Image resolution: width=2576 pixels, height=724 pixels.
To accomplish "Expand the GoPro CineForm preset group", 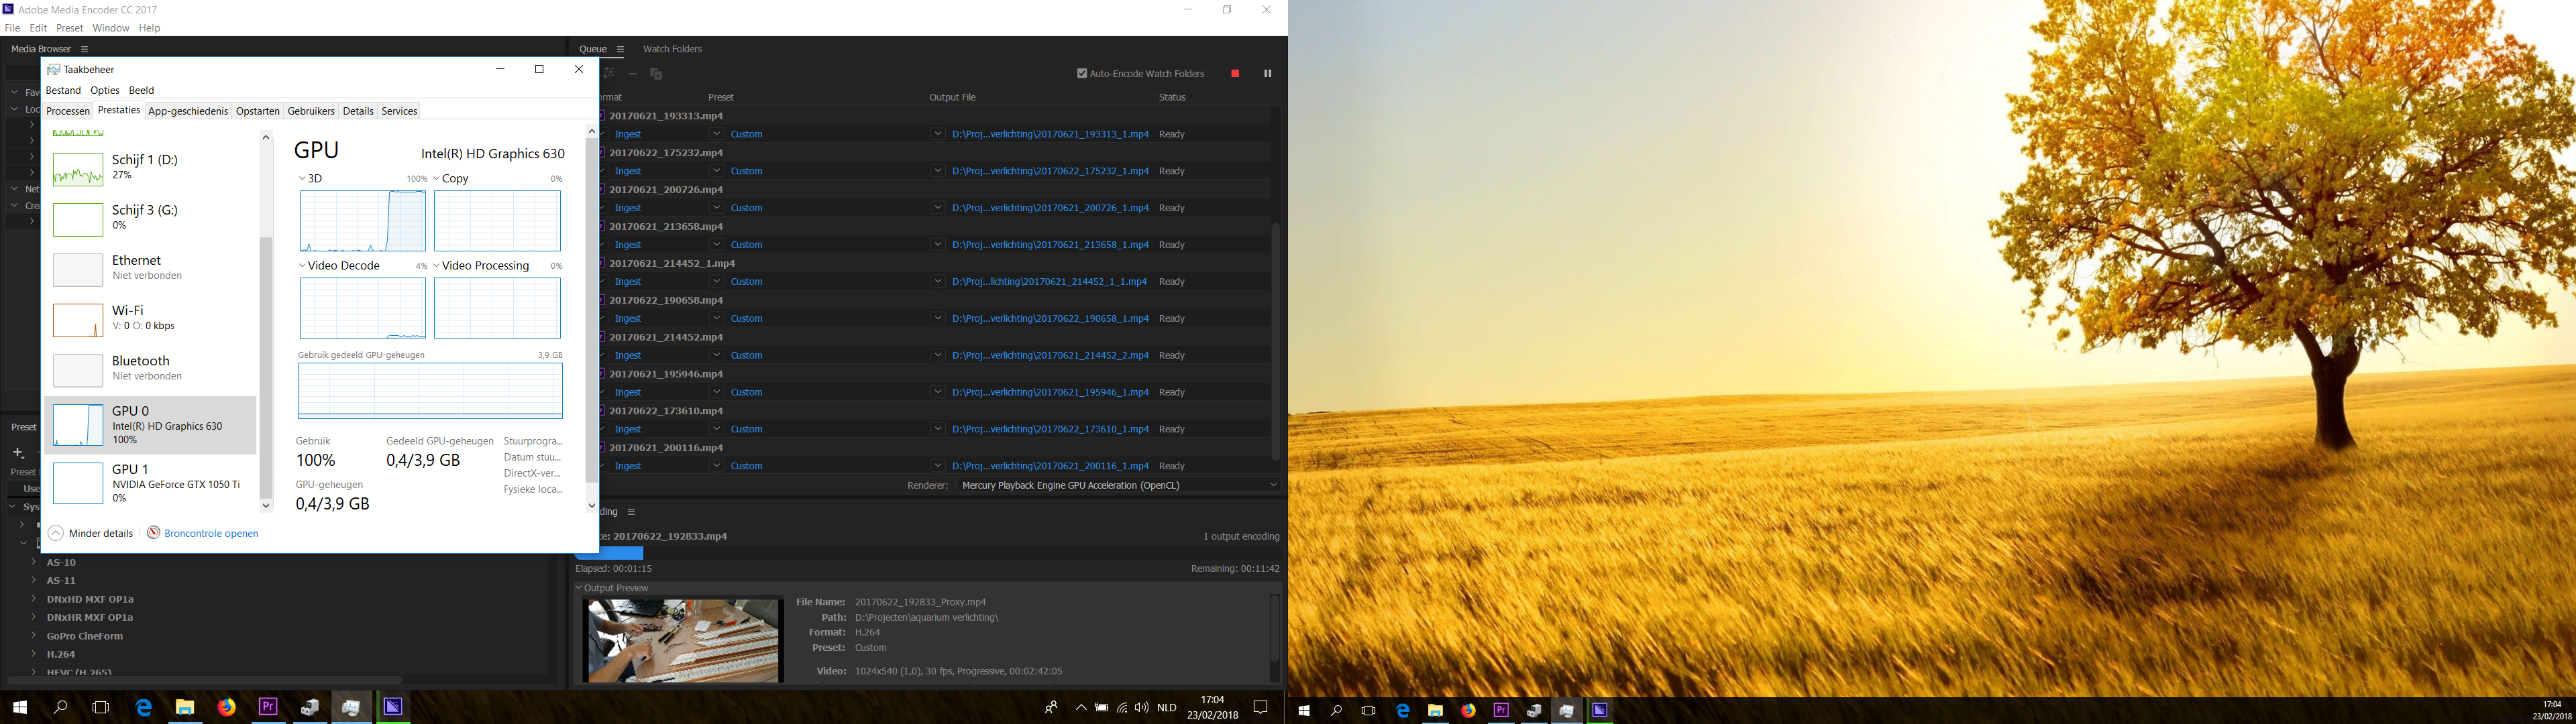I will (x=35, y=636).
